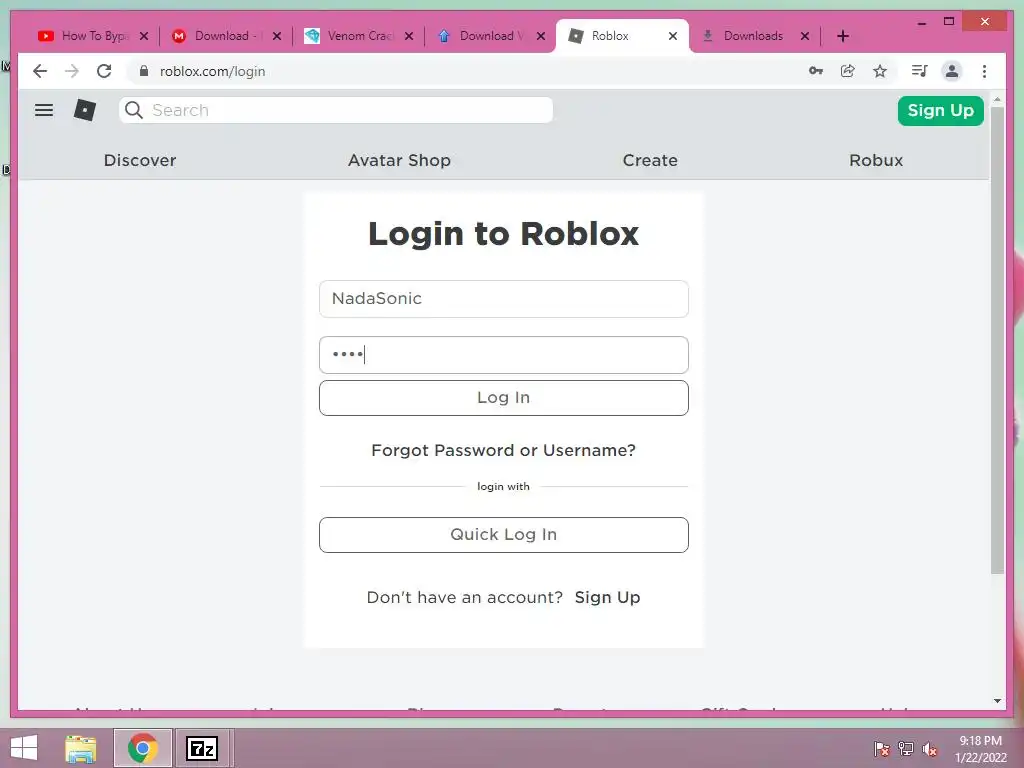Open the Roblox hamburger navigation menu

(44, 110)
